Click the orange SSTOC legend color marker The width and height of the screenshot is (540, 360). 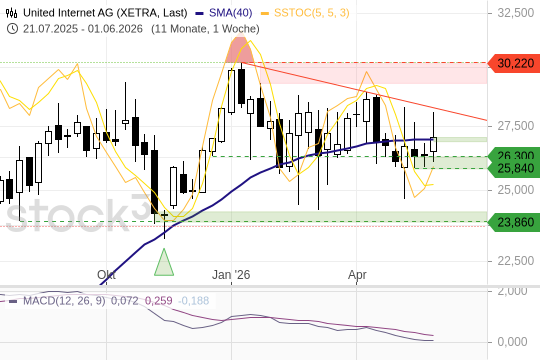[265, 13]
